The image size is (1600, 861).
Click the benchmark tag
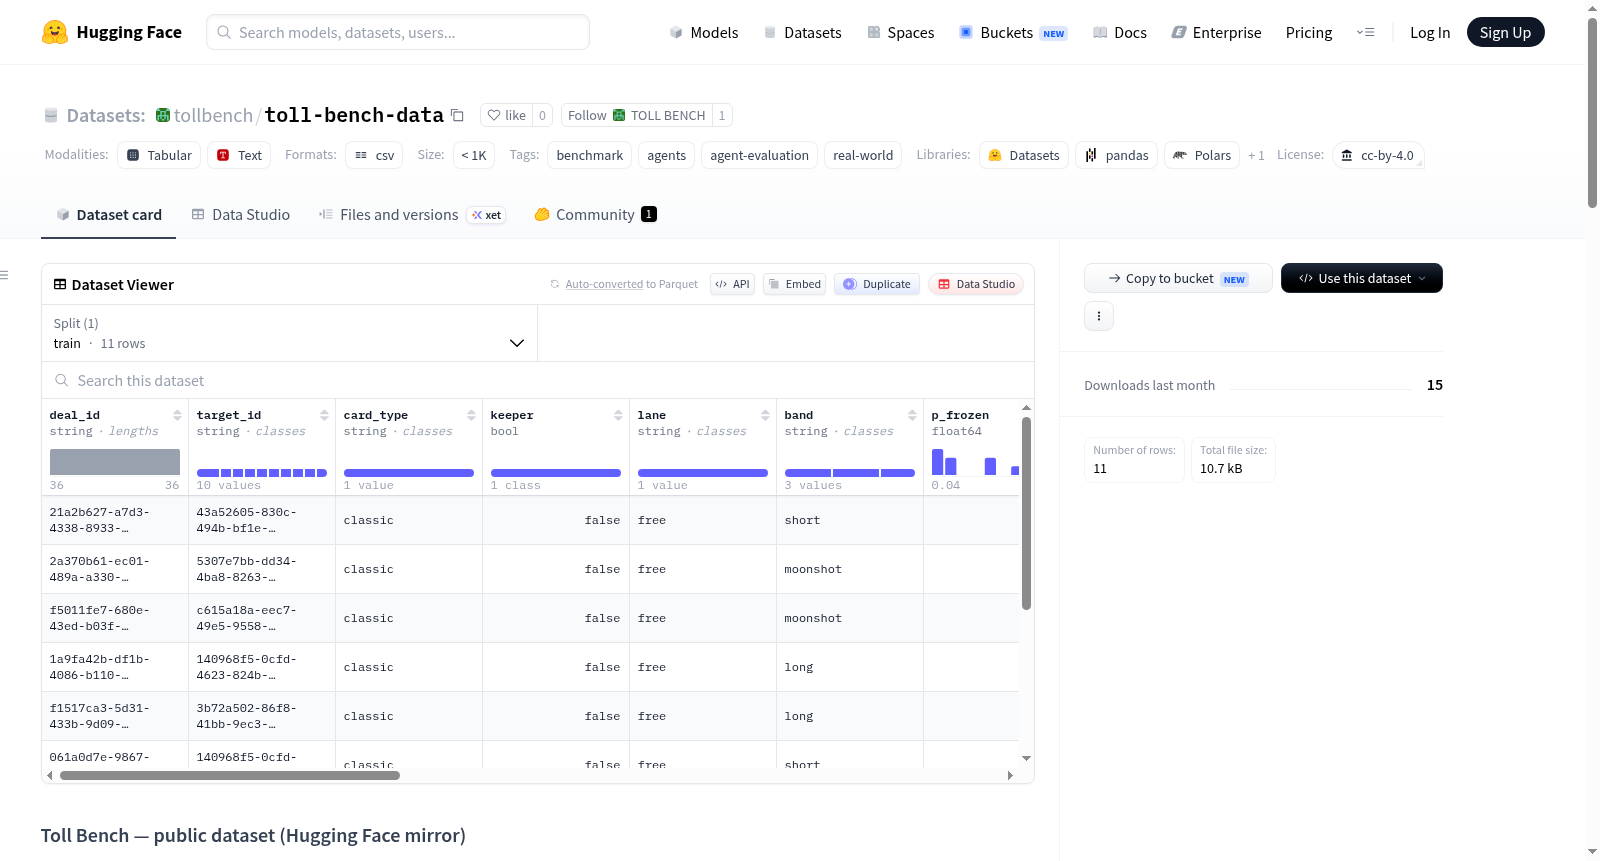590,155
